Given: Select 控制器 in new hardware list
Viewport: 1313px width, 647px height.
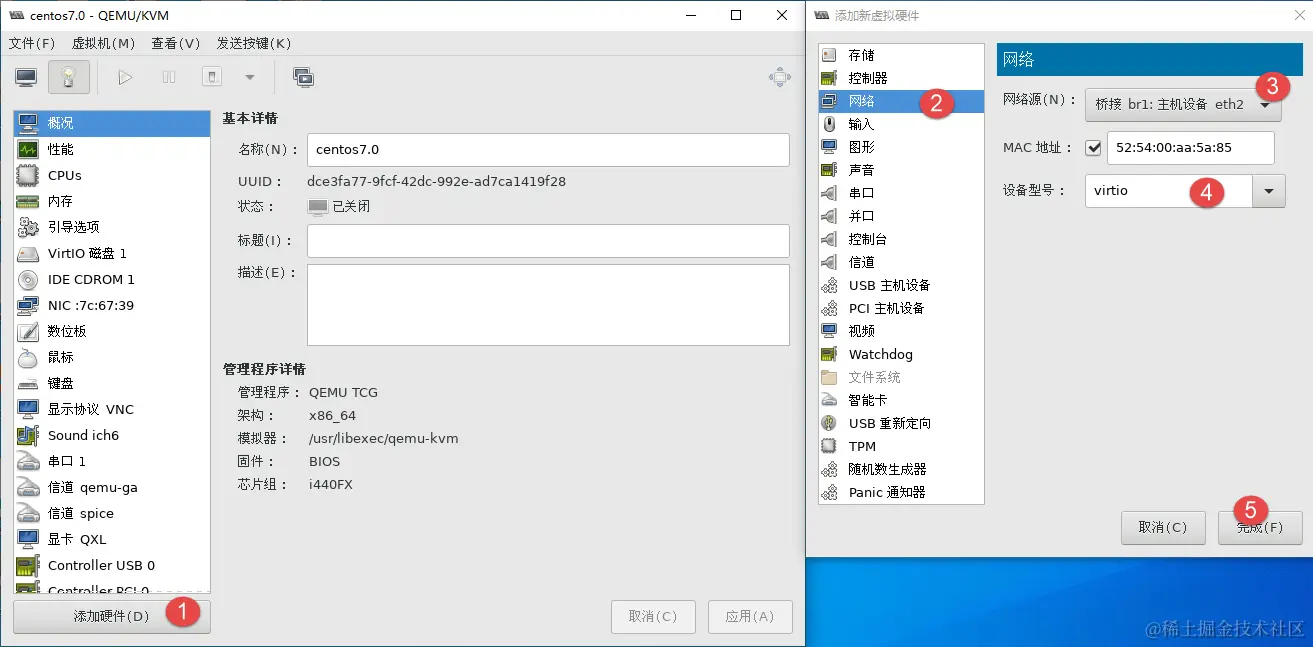Looking at the screenshot, I should point(901,78).
